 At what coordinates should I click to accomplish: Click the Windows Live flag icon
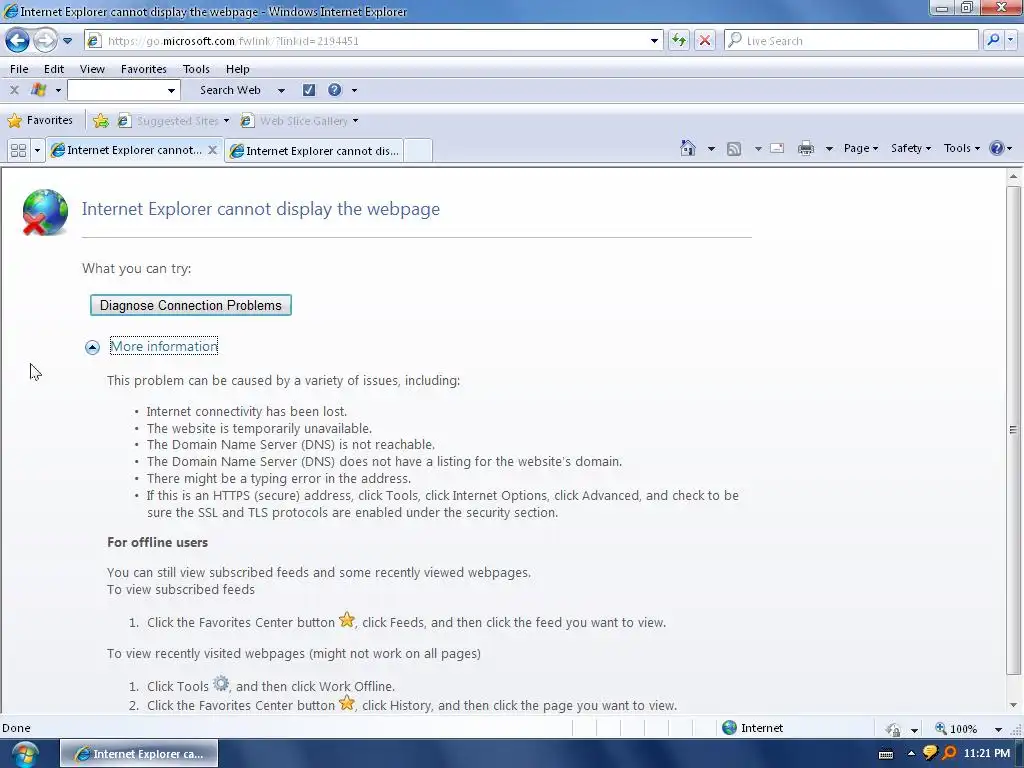click(39, 90)
